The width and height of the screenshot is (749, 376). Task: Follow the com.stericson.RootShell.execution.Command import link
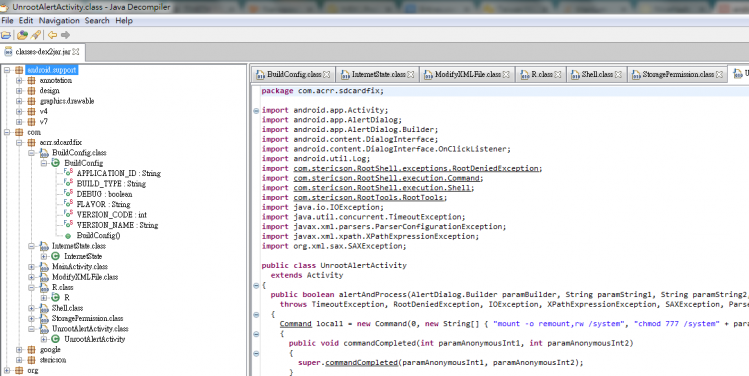point(386,178)
